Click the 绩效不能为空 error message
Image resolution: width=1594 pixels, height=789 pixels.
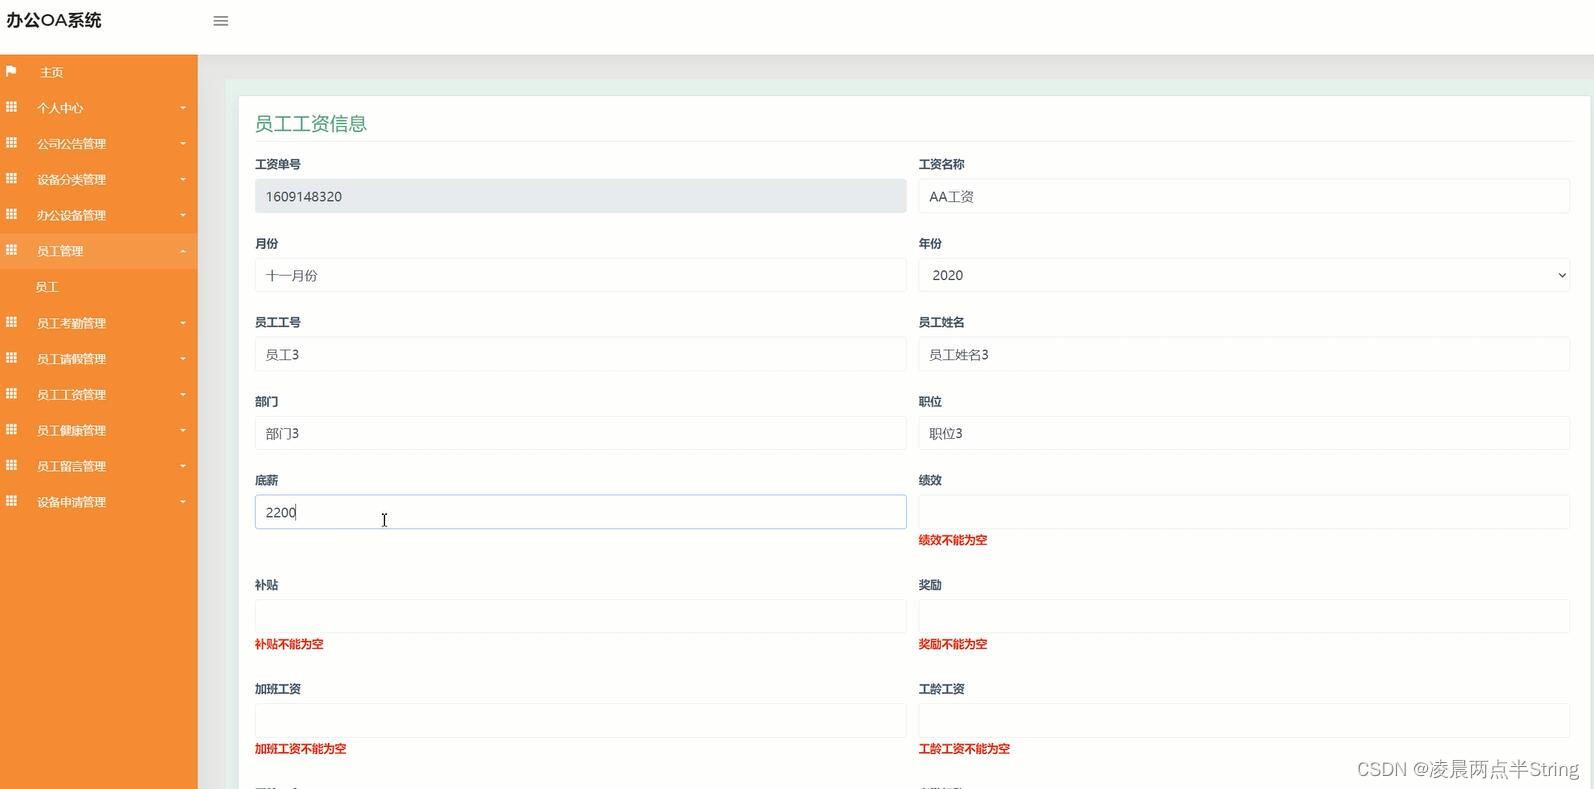952,540
